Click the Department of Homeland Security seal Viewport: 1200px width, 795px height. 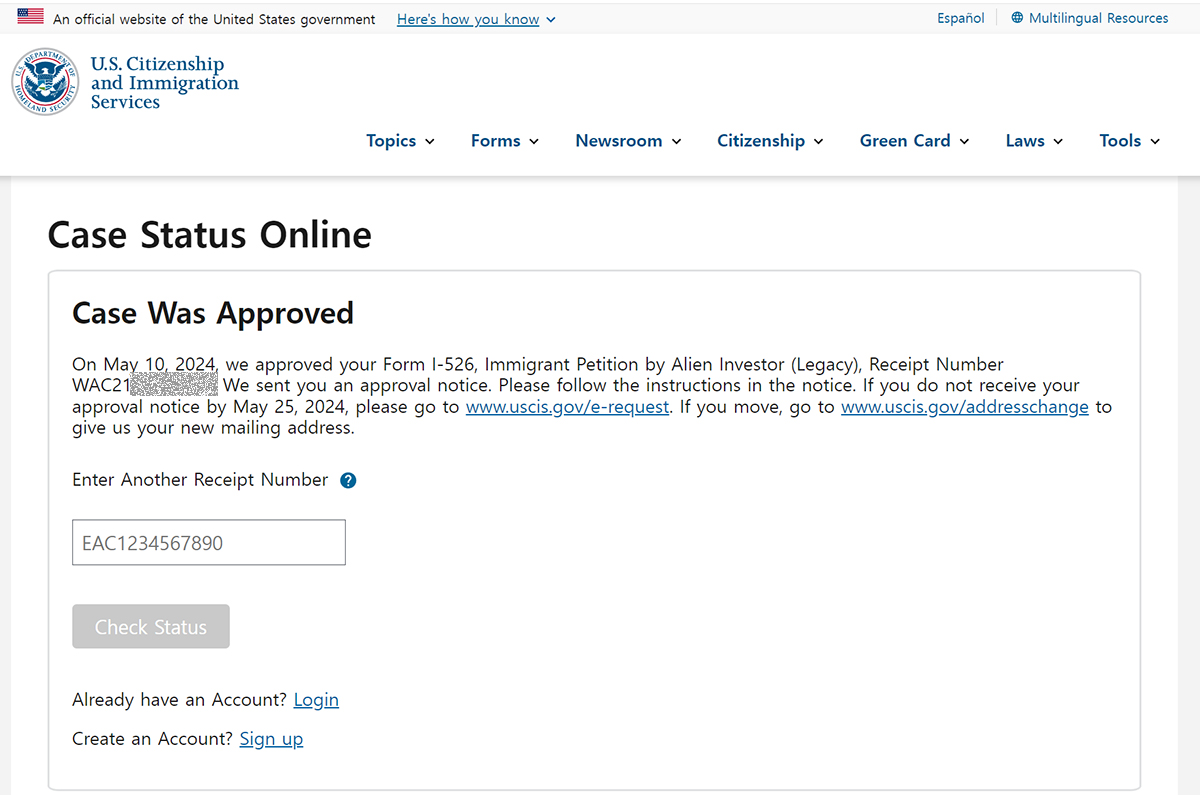point(46,82)
